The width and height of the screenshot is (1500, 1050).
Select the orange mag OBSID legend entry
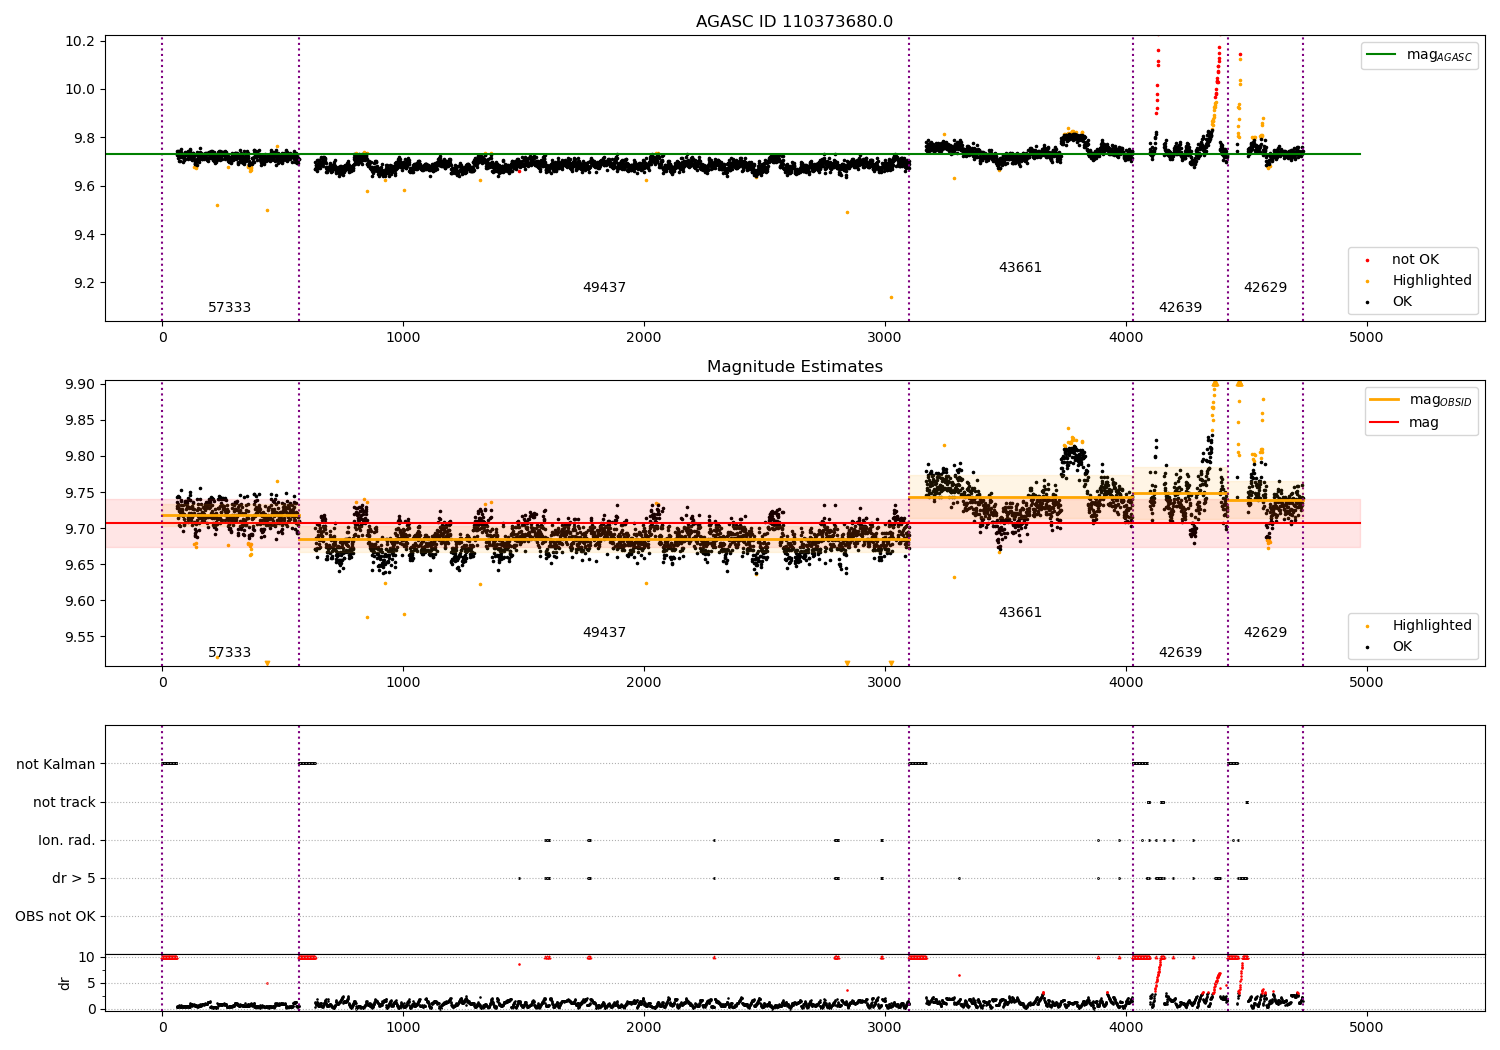tap(1420, 400)
